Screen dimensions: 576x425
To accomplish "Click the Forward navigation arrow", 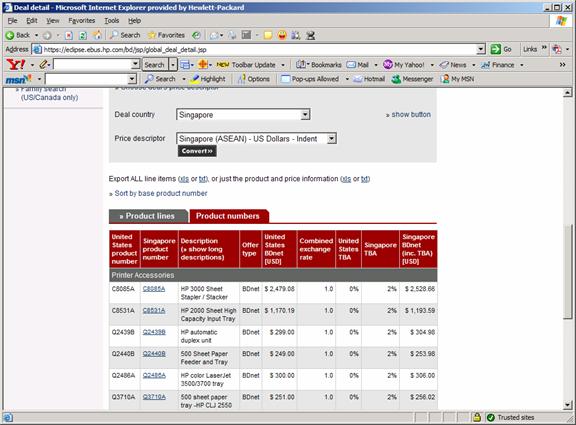I will coord(47,36).
